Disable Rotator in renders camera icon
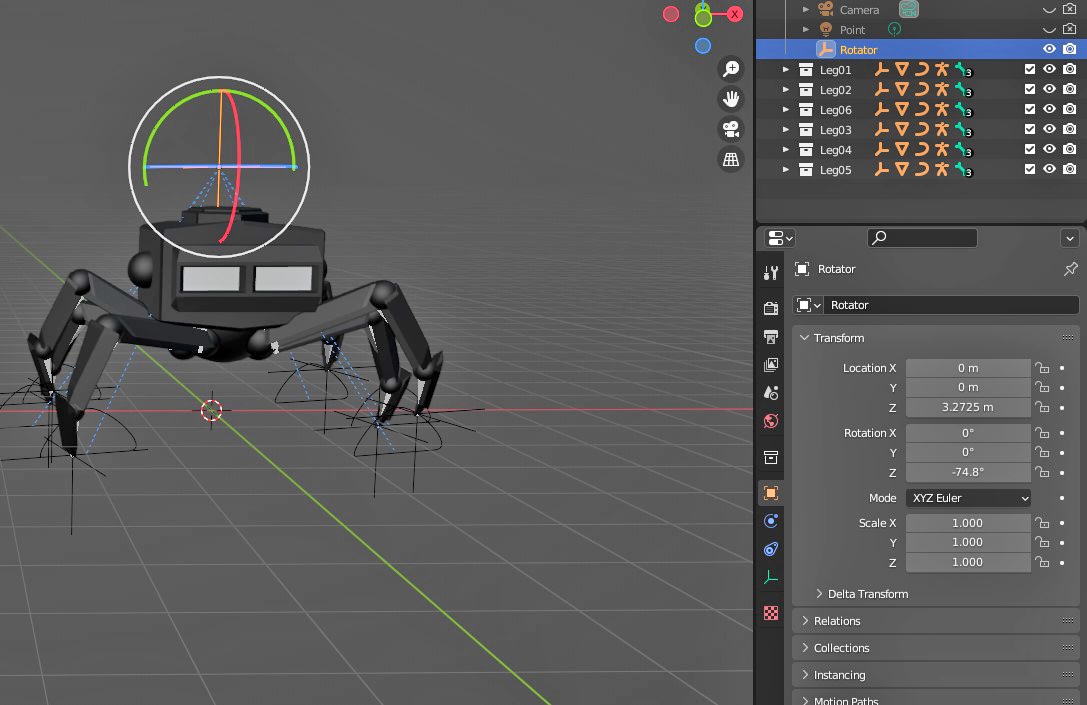1087x705 pixels. (1070, 49)
